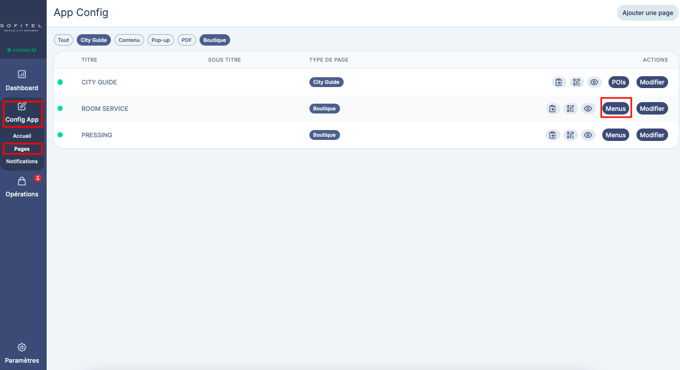Click the TITRE column header
This screenshot has height=370, width=680.
pyautogui.click(x=89, y=60)
